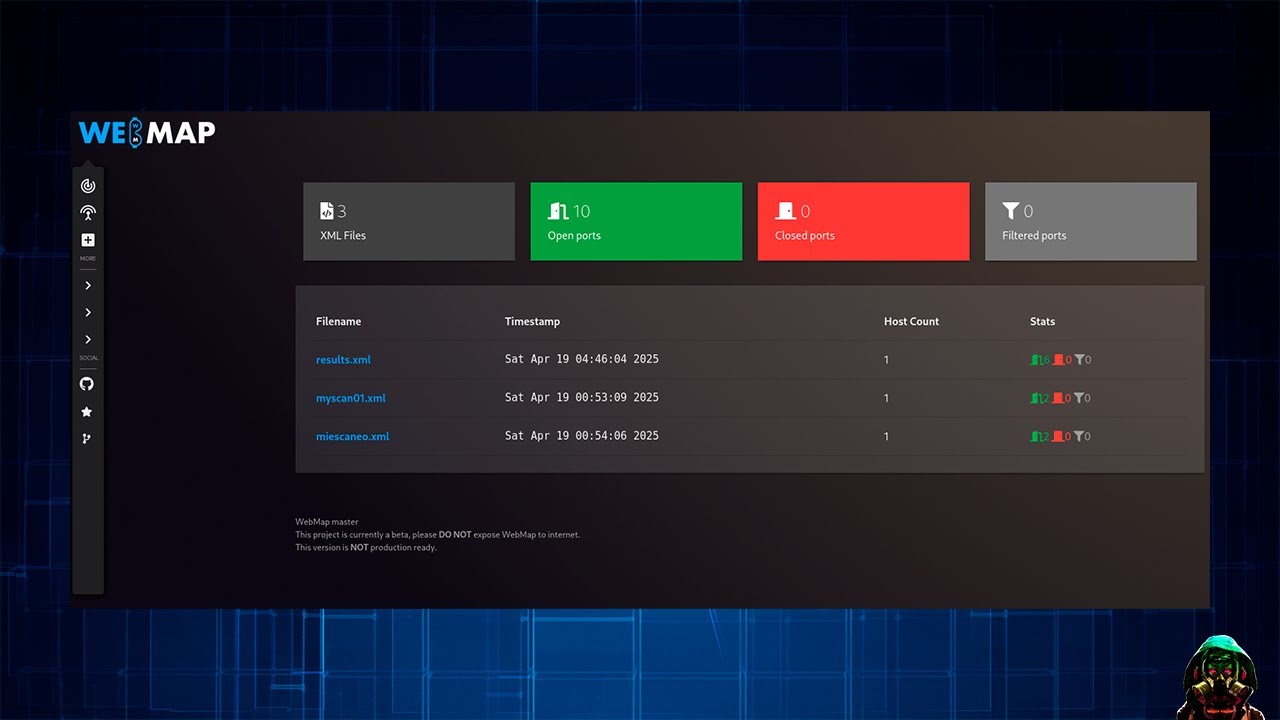Image resolution: width=1280 pixels, height=720 pixels.
Task: Click host count value in results.xml row
Action: pos(886,360)
